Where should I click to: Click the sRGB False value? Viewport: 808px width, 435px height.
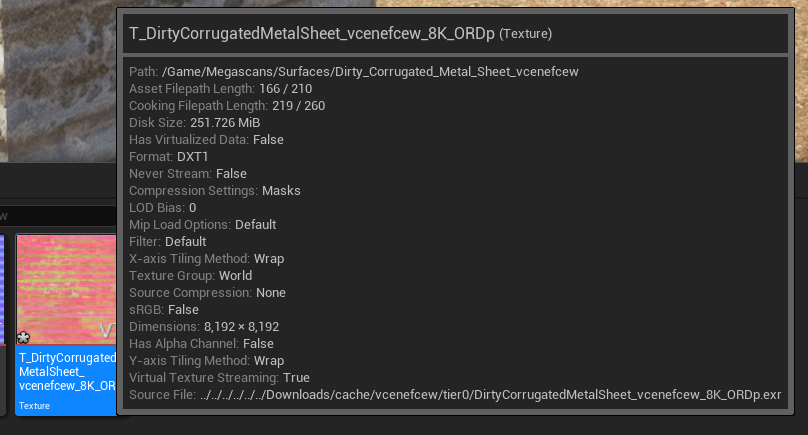[183, 310]
